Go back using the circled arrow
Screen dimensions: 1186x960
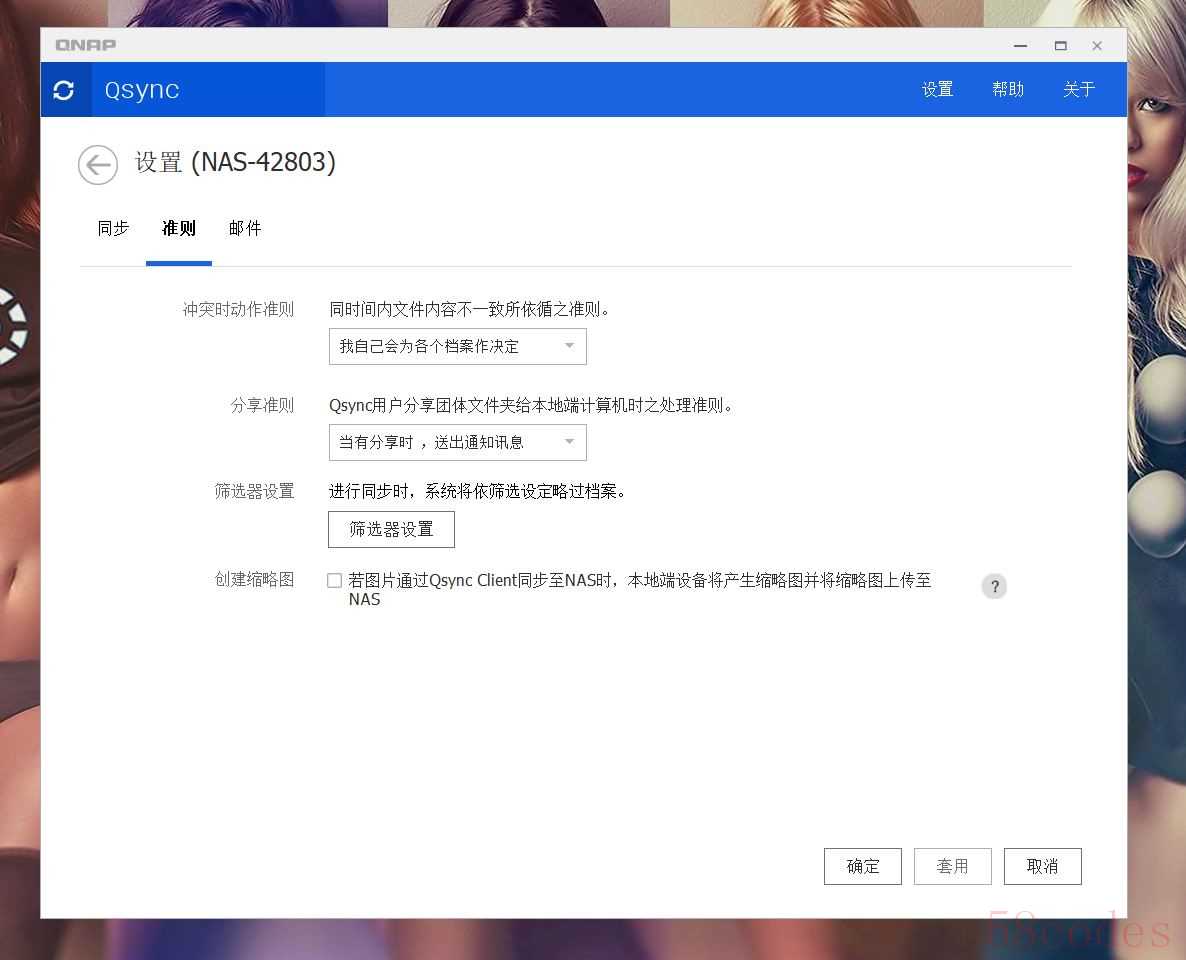pyautogui.click(x=98, y=165)
